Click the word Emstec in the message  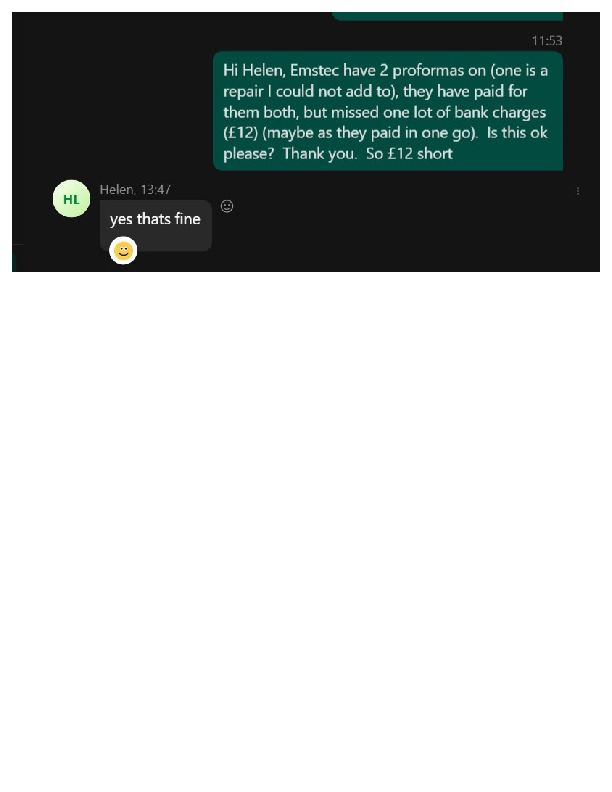[314, 70]
